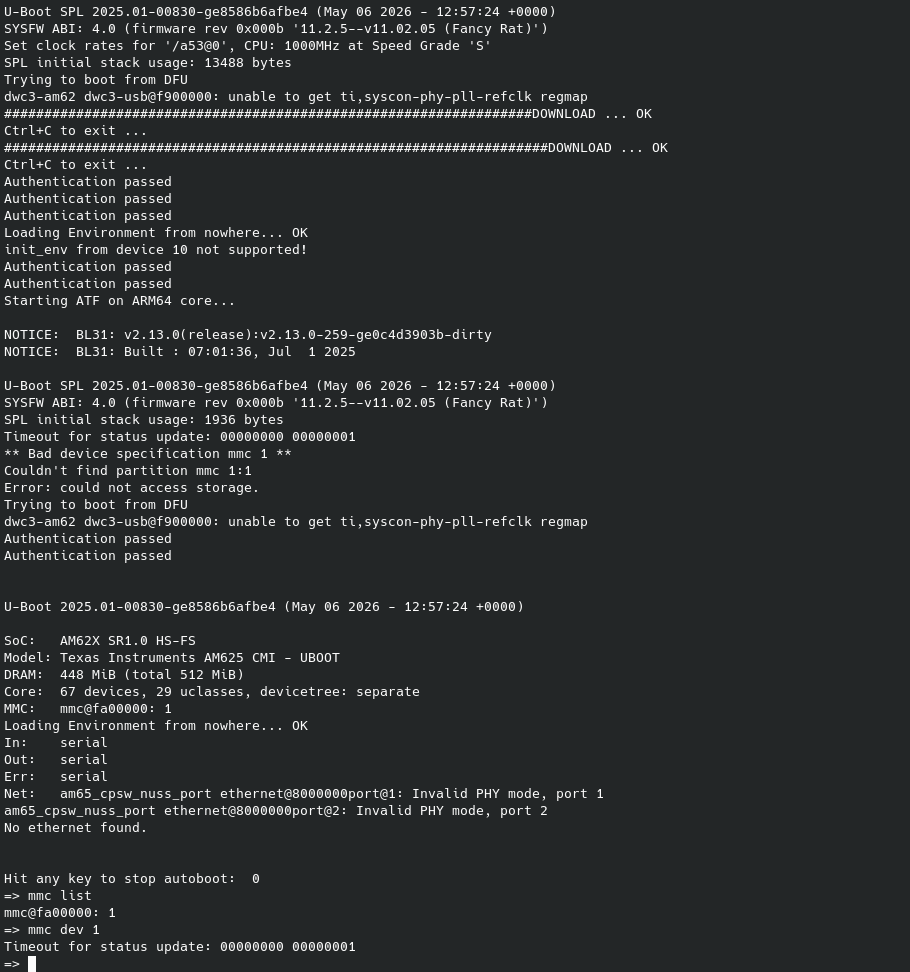Click '** Bad device specification mmc 1 **'
This screenshot has width=910, height=972.
148,454
